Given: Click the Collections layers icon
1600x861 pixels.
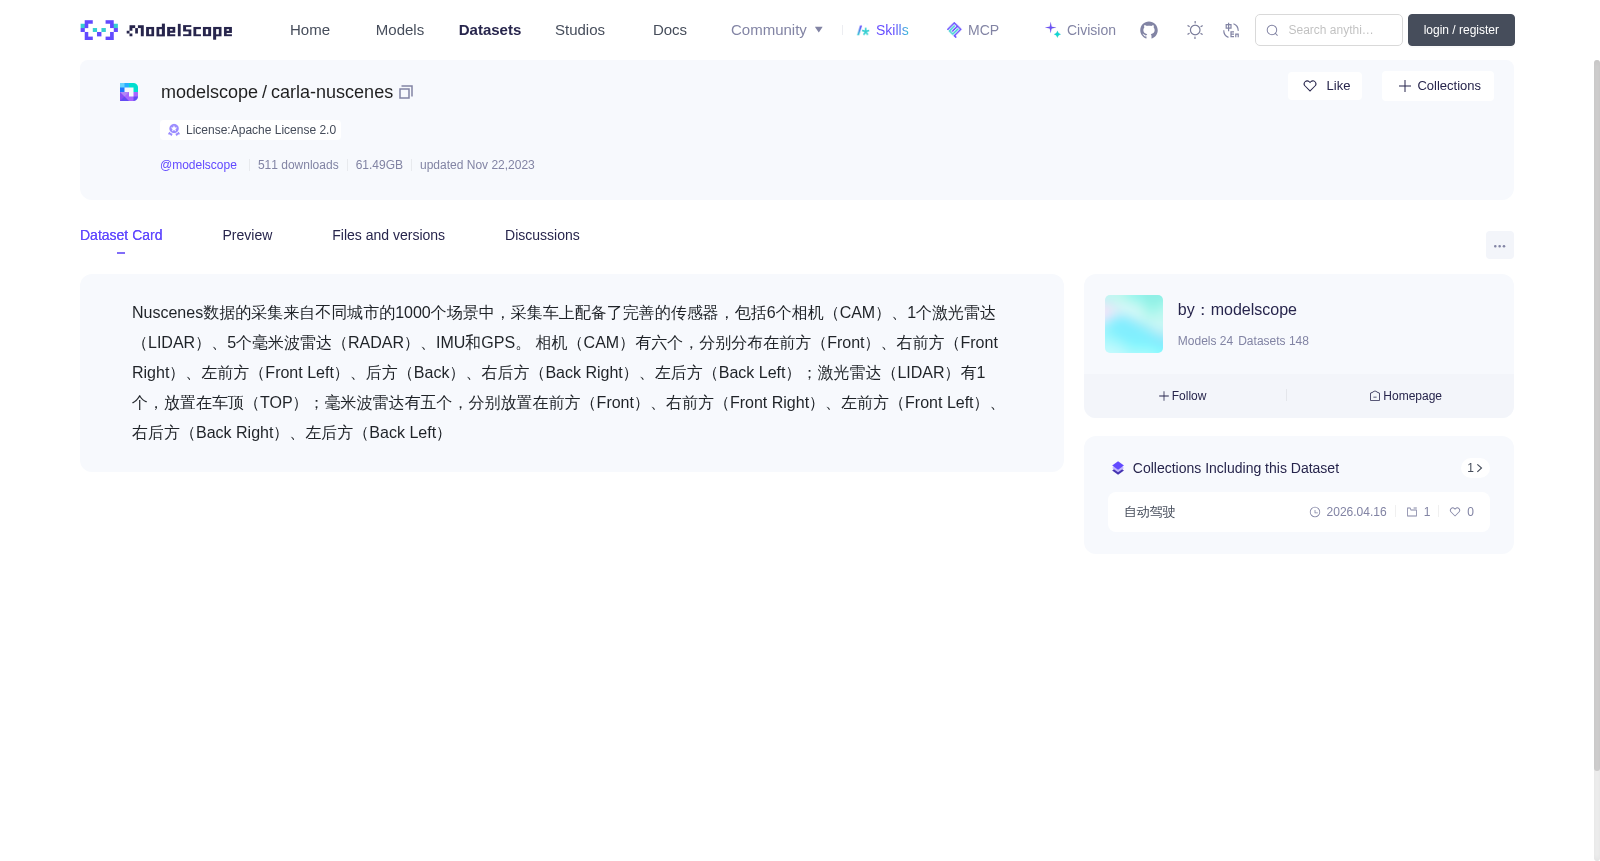Looking at the screenshot, I should 1118,468.
